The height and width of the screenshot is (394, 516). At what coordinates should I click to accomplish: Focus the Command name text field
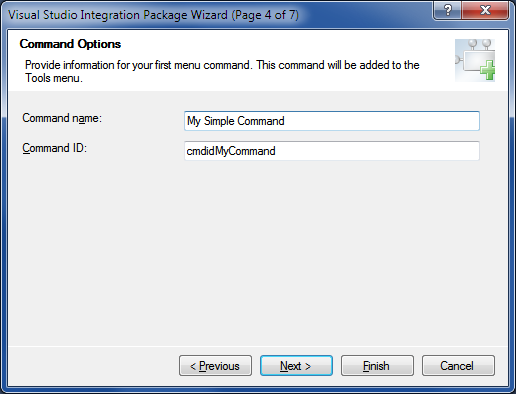pyautogui.click(x=332, y=121)
